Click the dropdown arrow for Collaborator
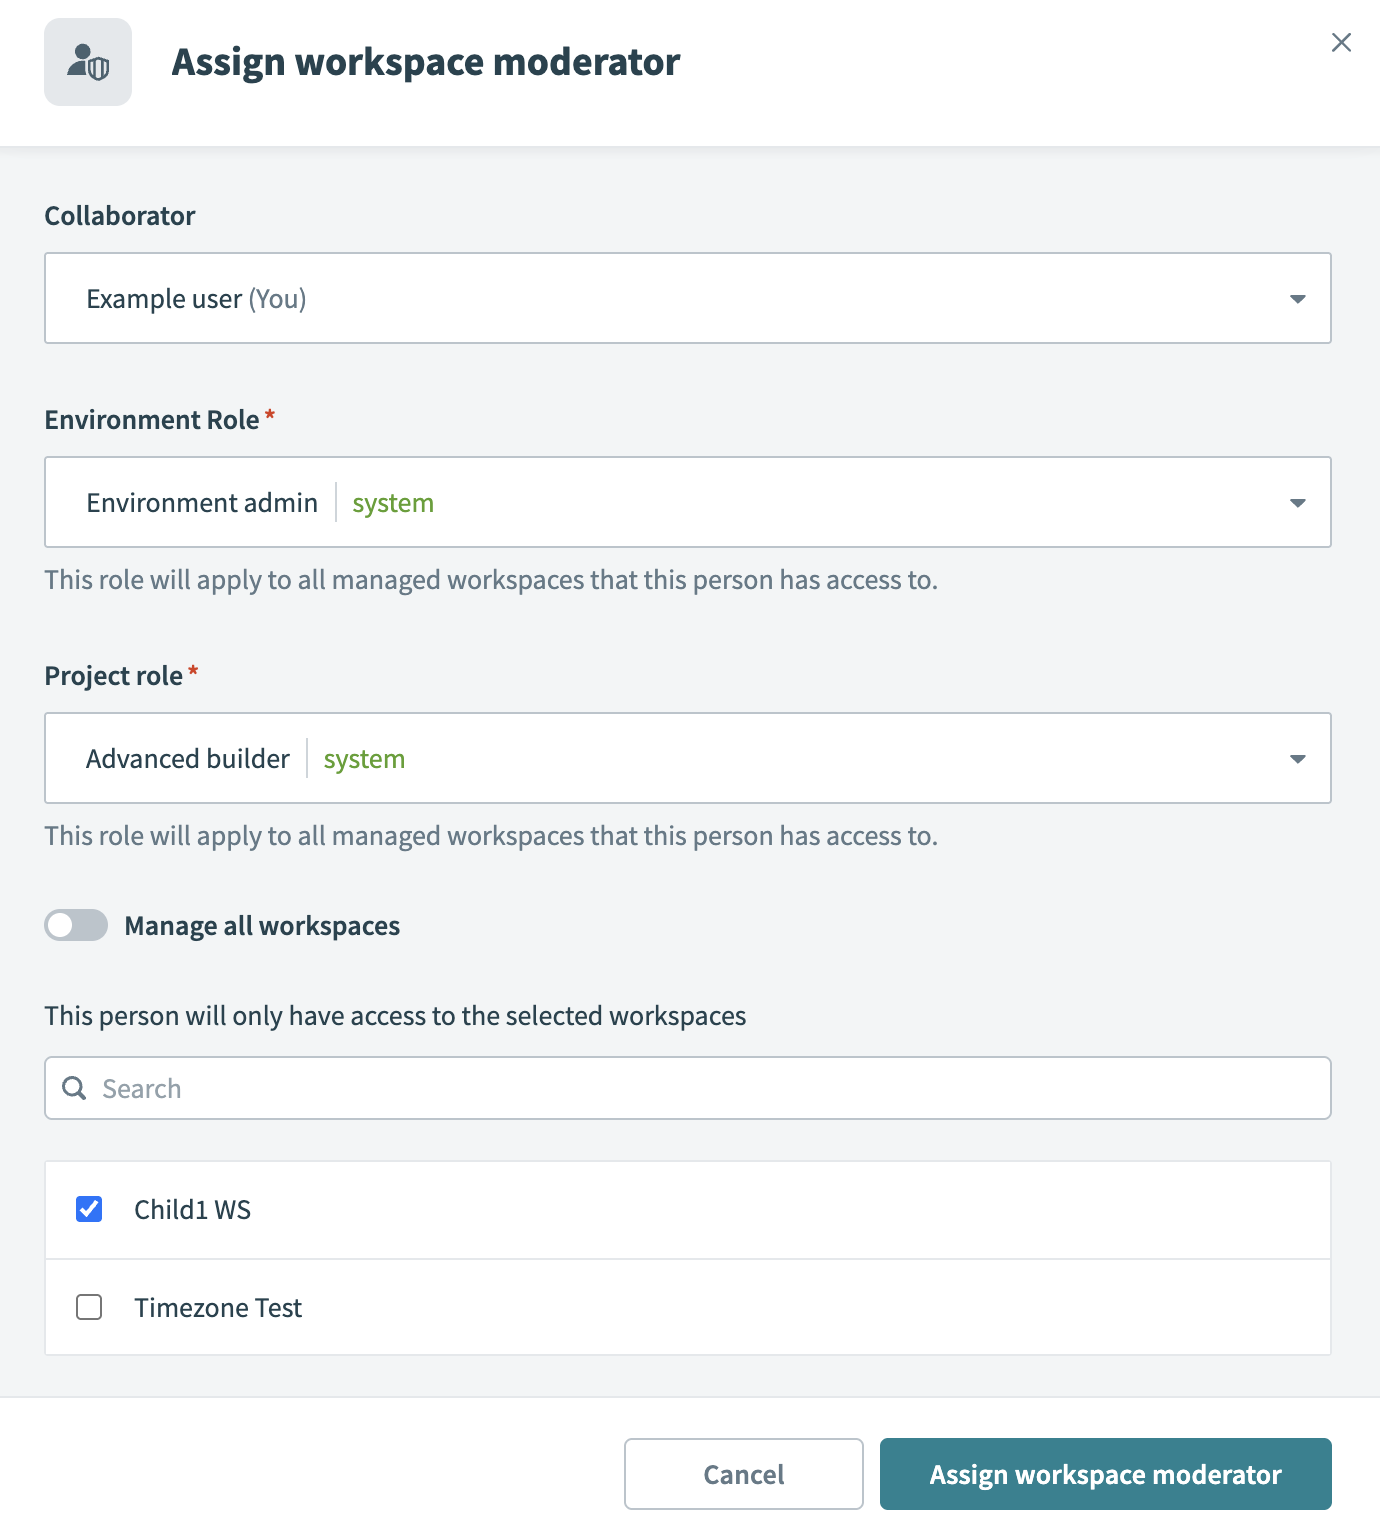Image resolution: width=1380 pixels, height=1540 pixels. [x=1297, y=298]
